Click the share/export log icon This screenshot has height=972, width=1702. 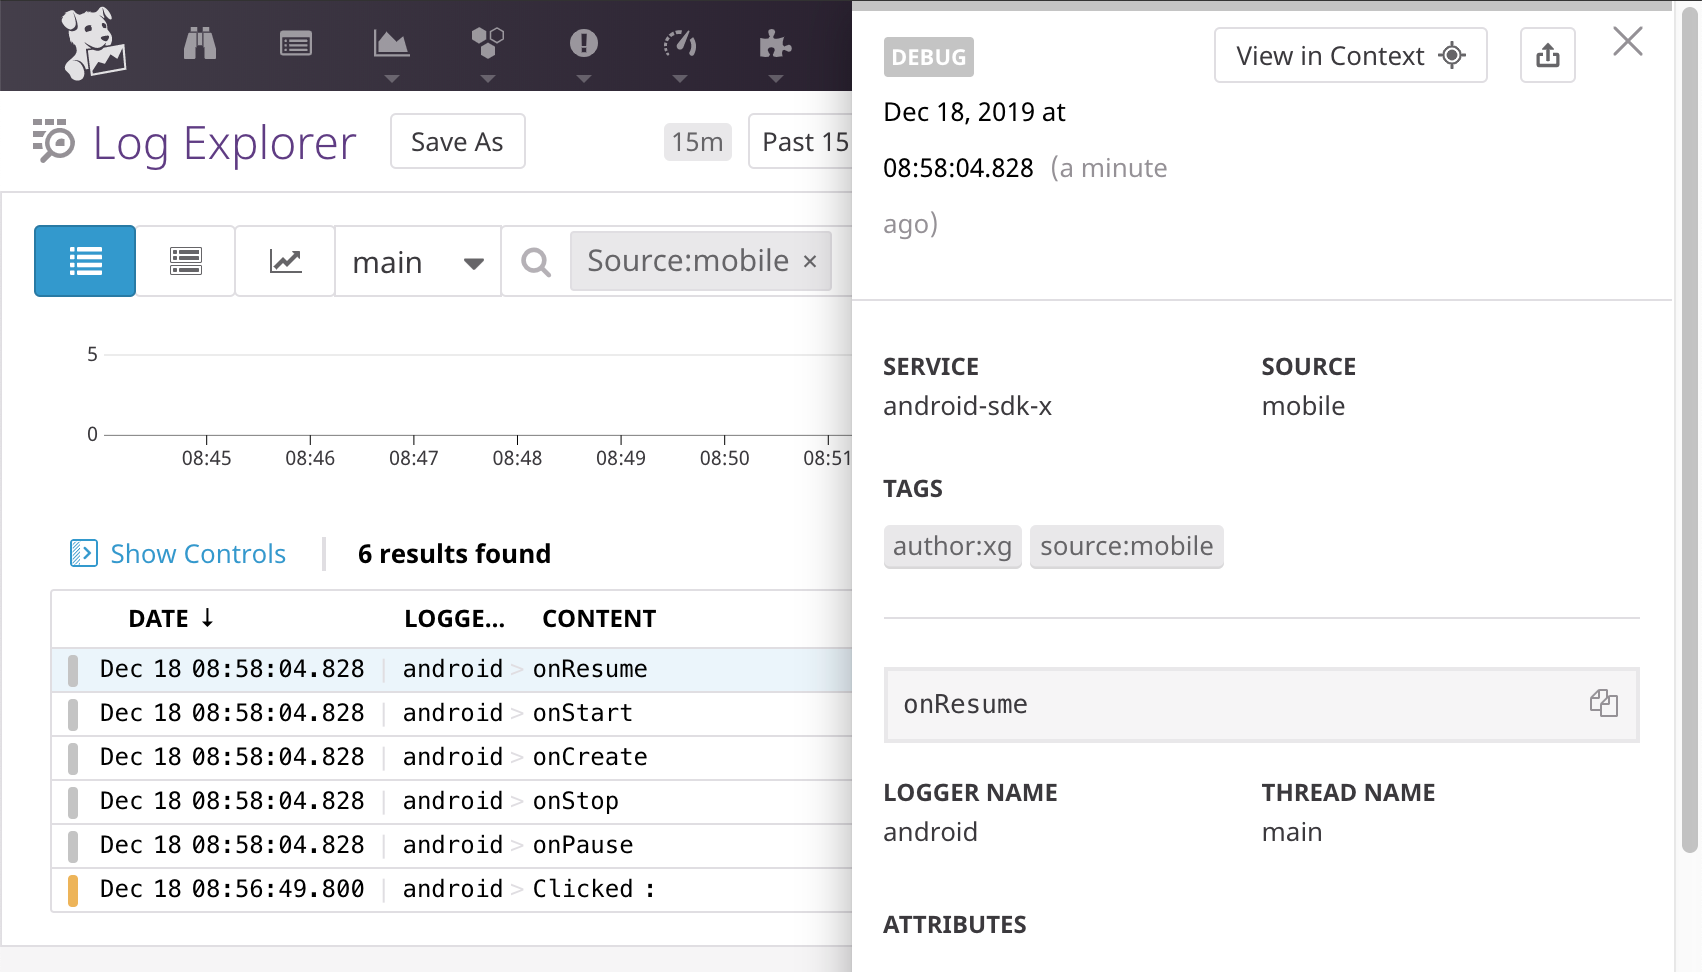(1548, 55)
